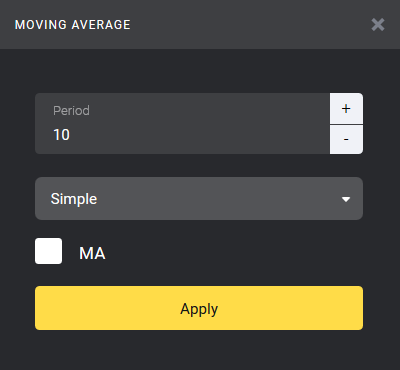The image size is (400, 370).
Task: Expand the average type list showing Simple
Action: [x=199, y=198]
